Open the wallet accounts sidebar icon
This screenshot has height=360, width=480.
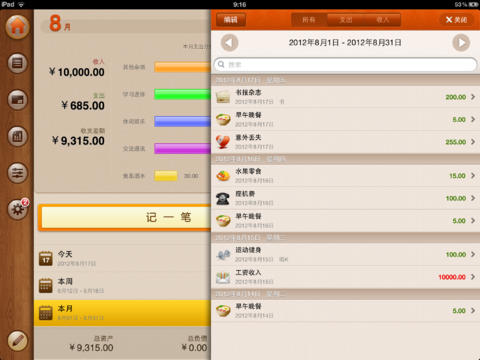click(x=17, y=100)
